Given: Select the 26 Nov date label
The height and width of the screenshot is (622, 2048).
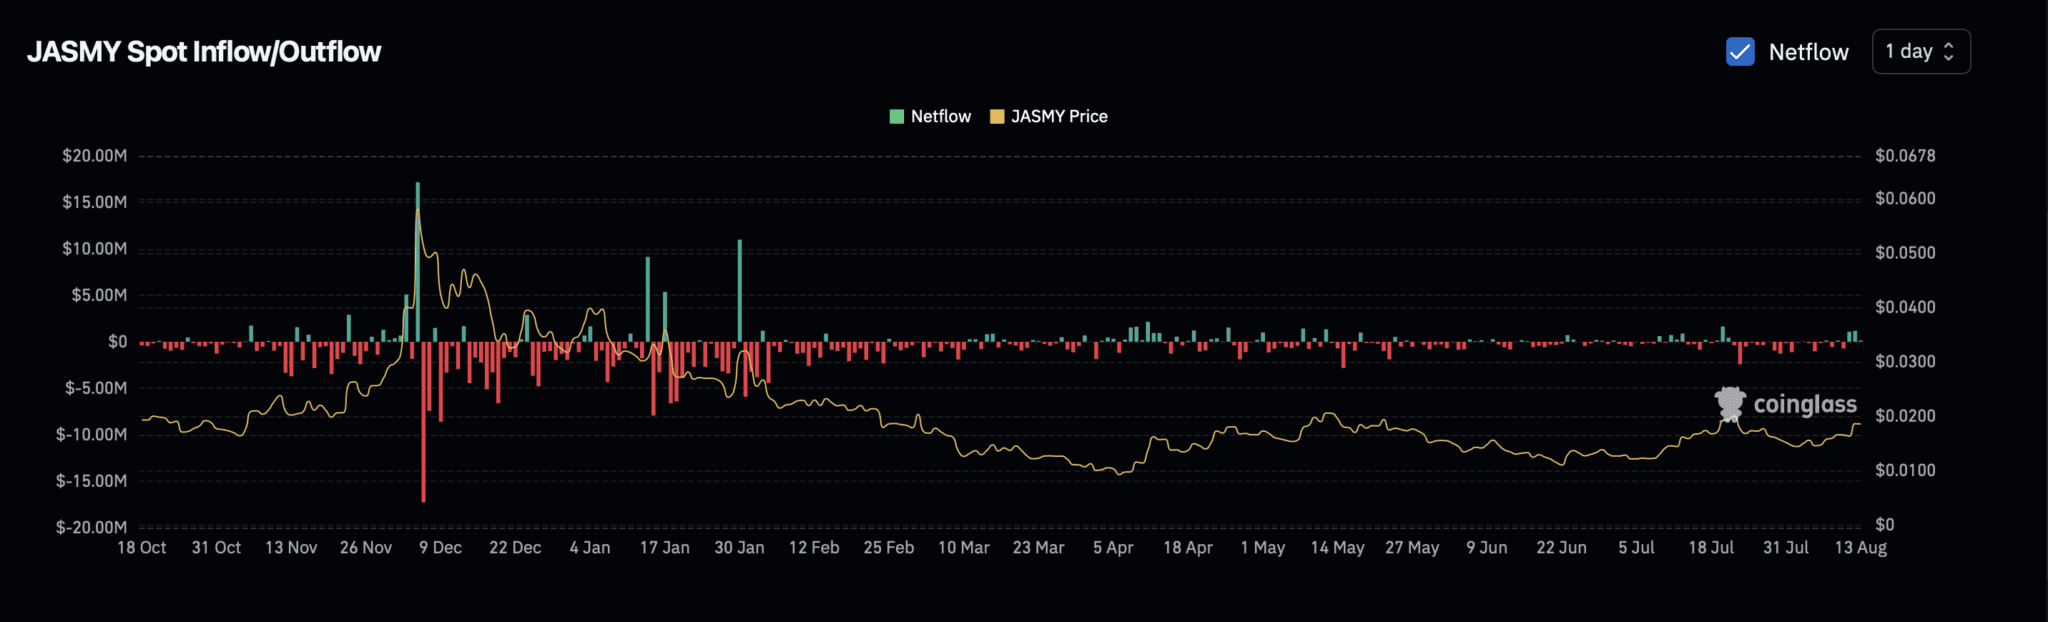Looking at the screenshot, I should [x=366, y=548].
